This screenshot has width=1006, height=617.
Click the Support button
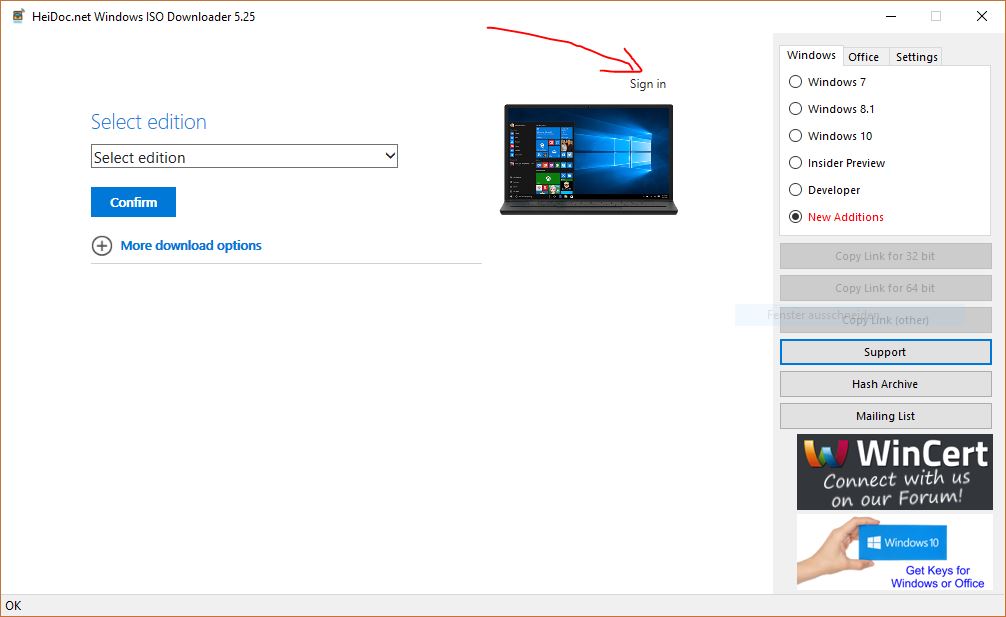[x=885, y=352]
